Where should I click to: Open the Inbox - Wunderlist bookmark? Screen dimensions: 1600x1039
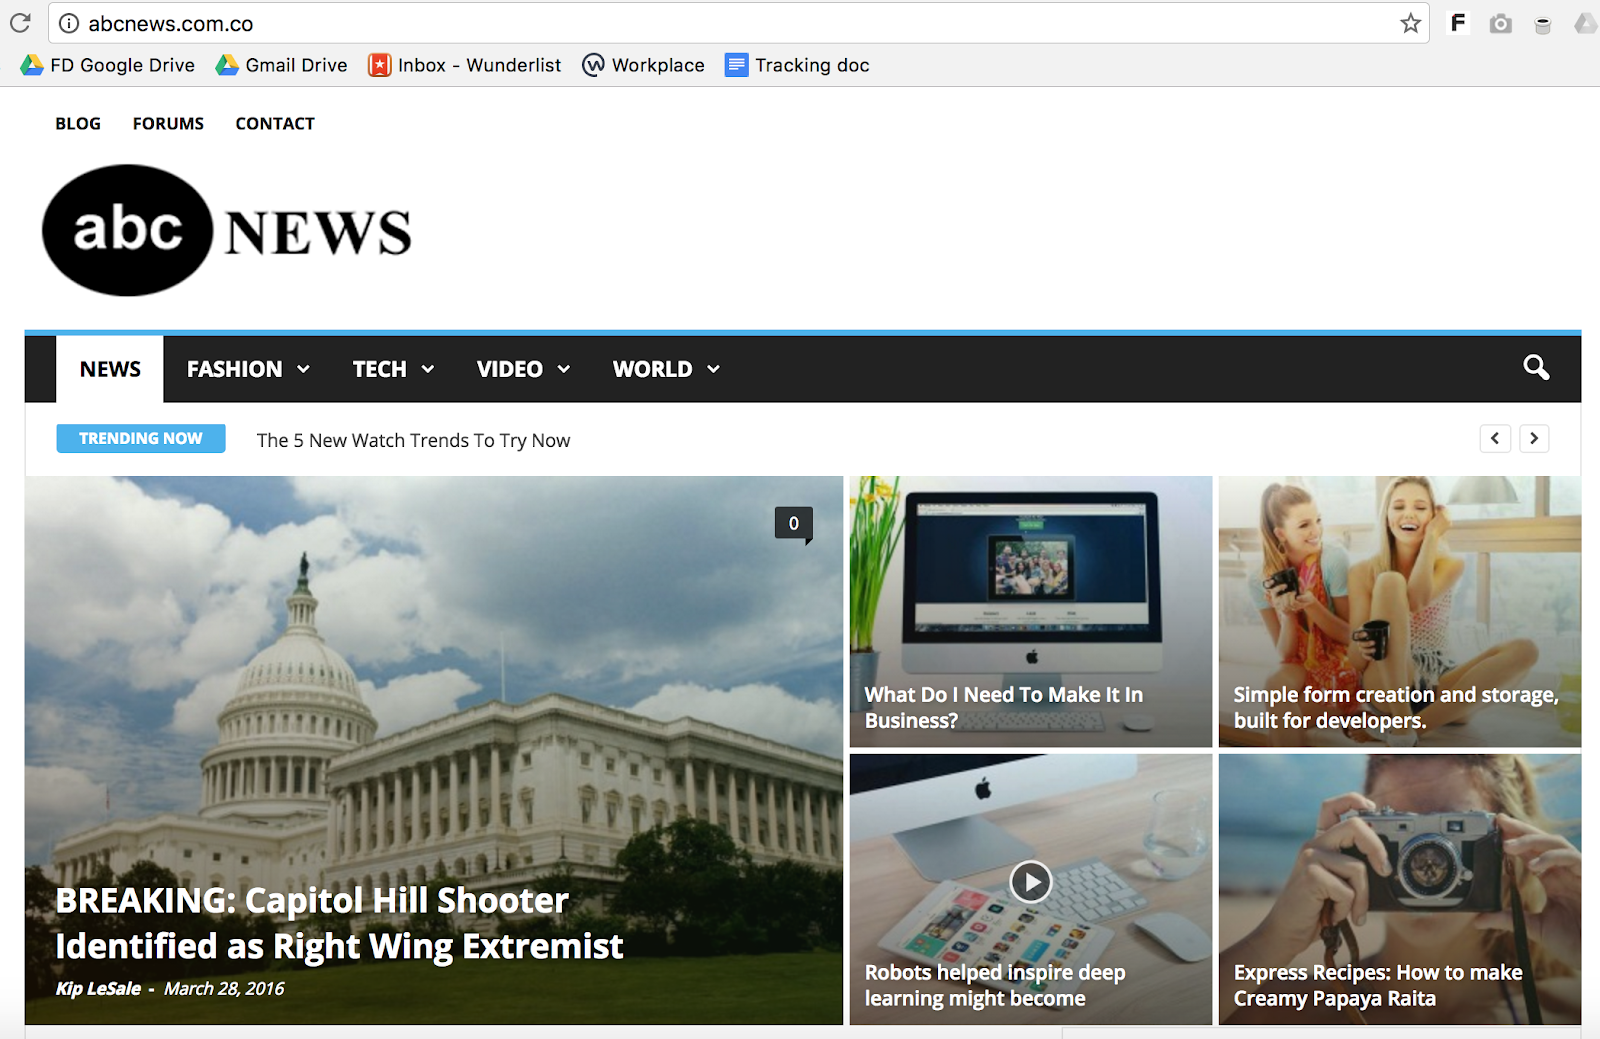tap(465, 65)
